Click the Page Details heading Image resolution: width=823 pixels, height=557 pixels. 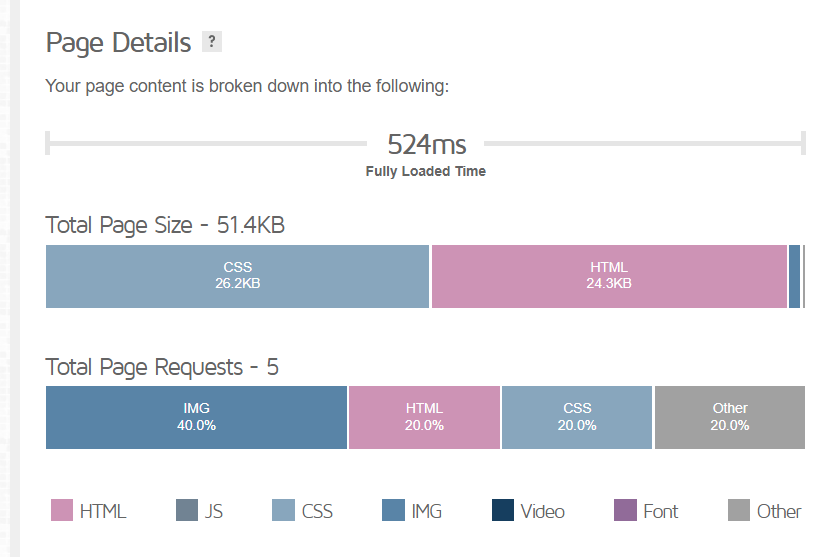click(118, 43)
